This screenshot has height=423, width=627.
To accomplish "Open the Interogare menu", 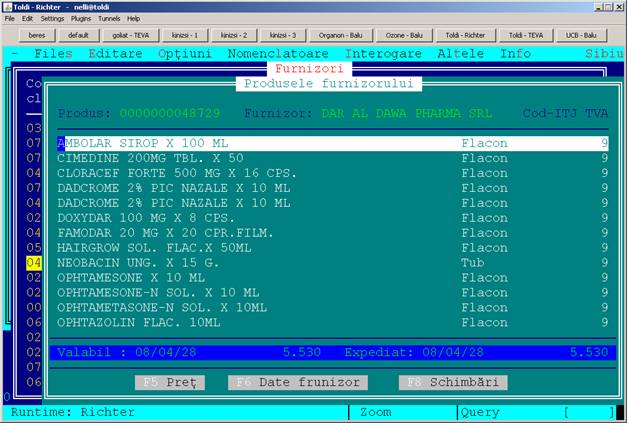I will click(x=383, y=54).
